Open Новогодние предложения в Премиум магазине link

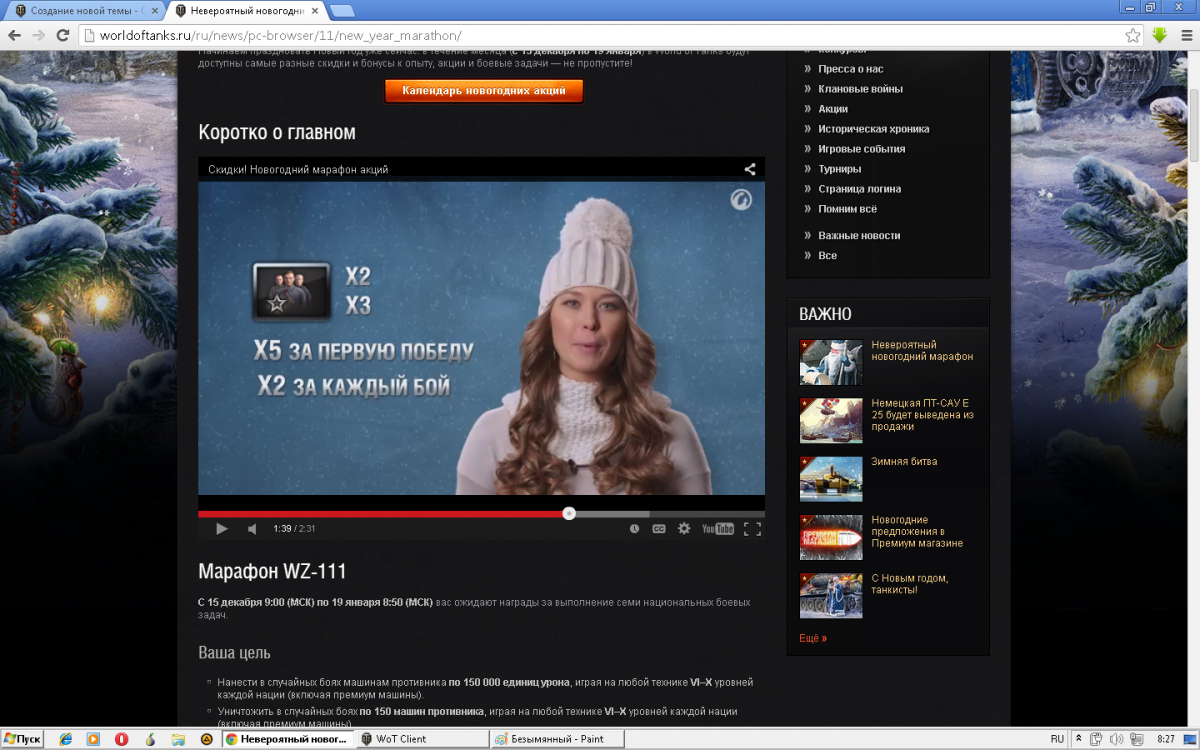(x=917, y=531)
